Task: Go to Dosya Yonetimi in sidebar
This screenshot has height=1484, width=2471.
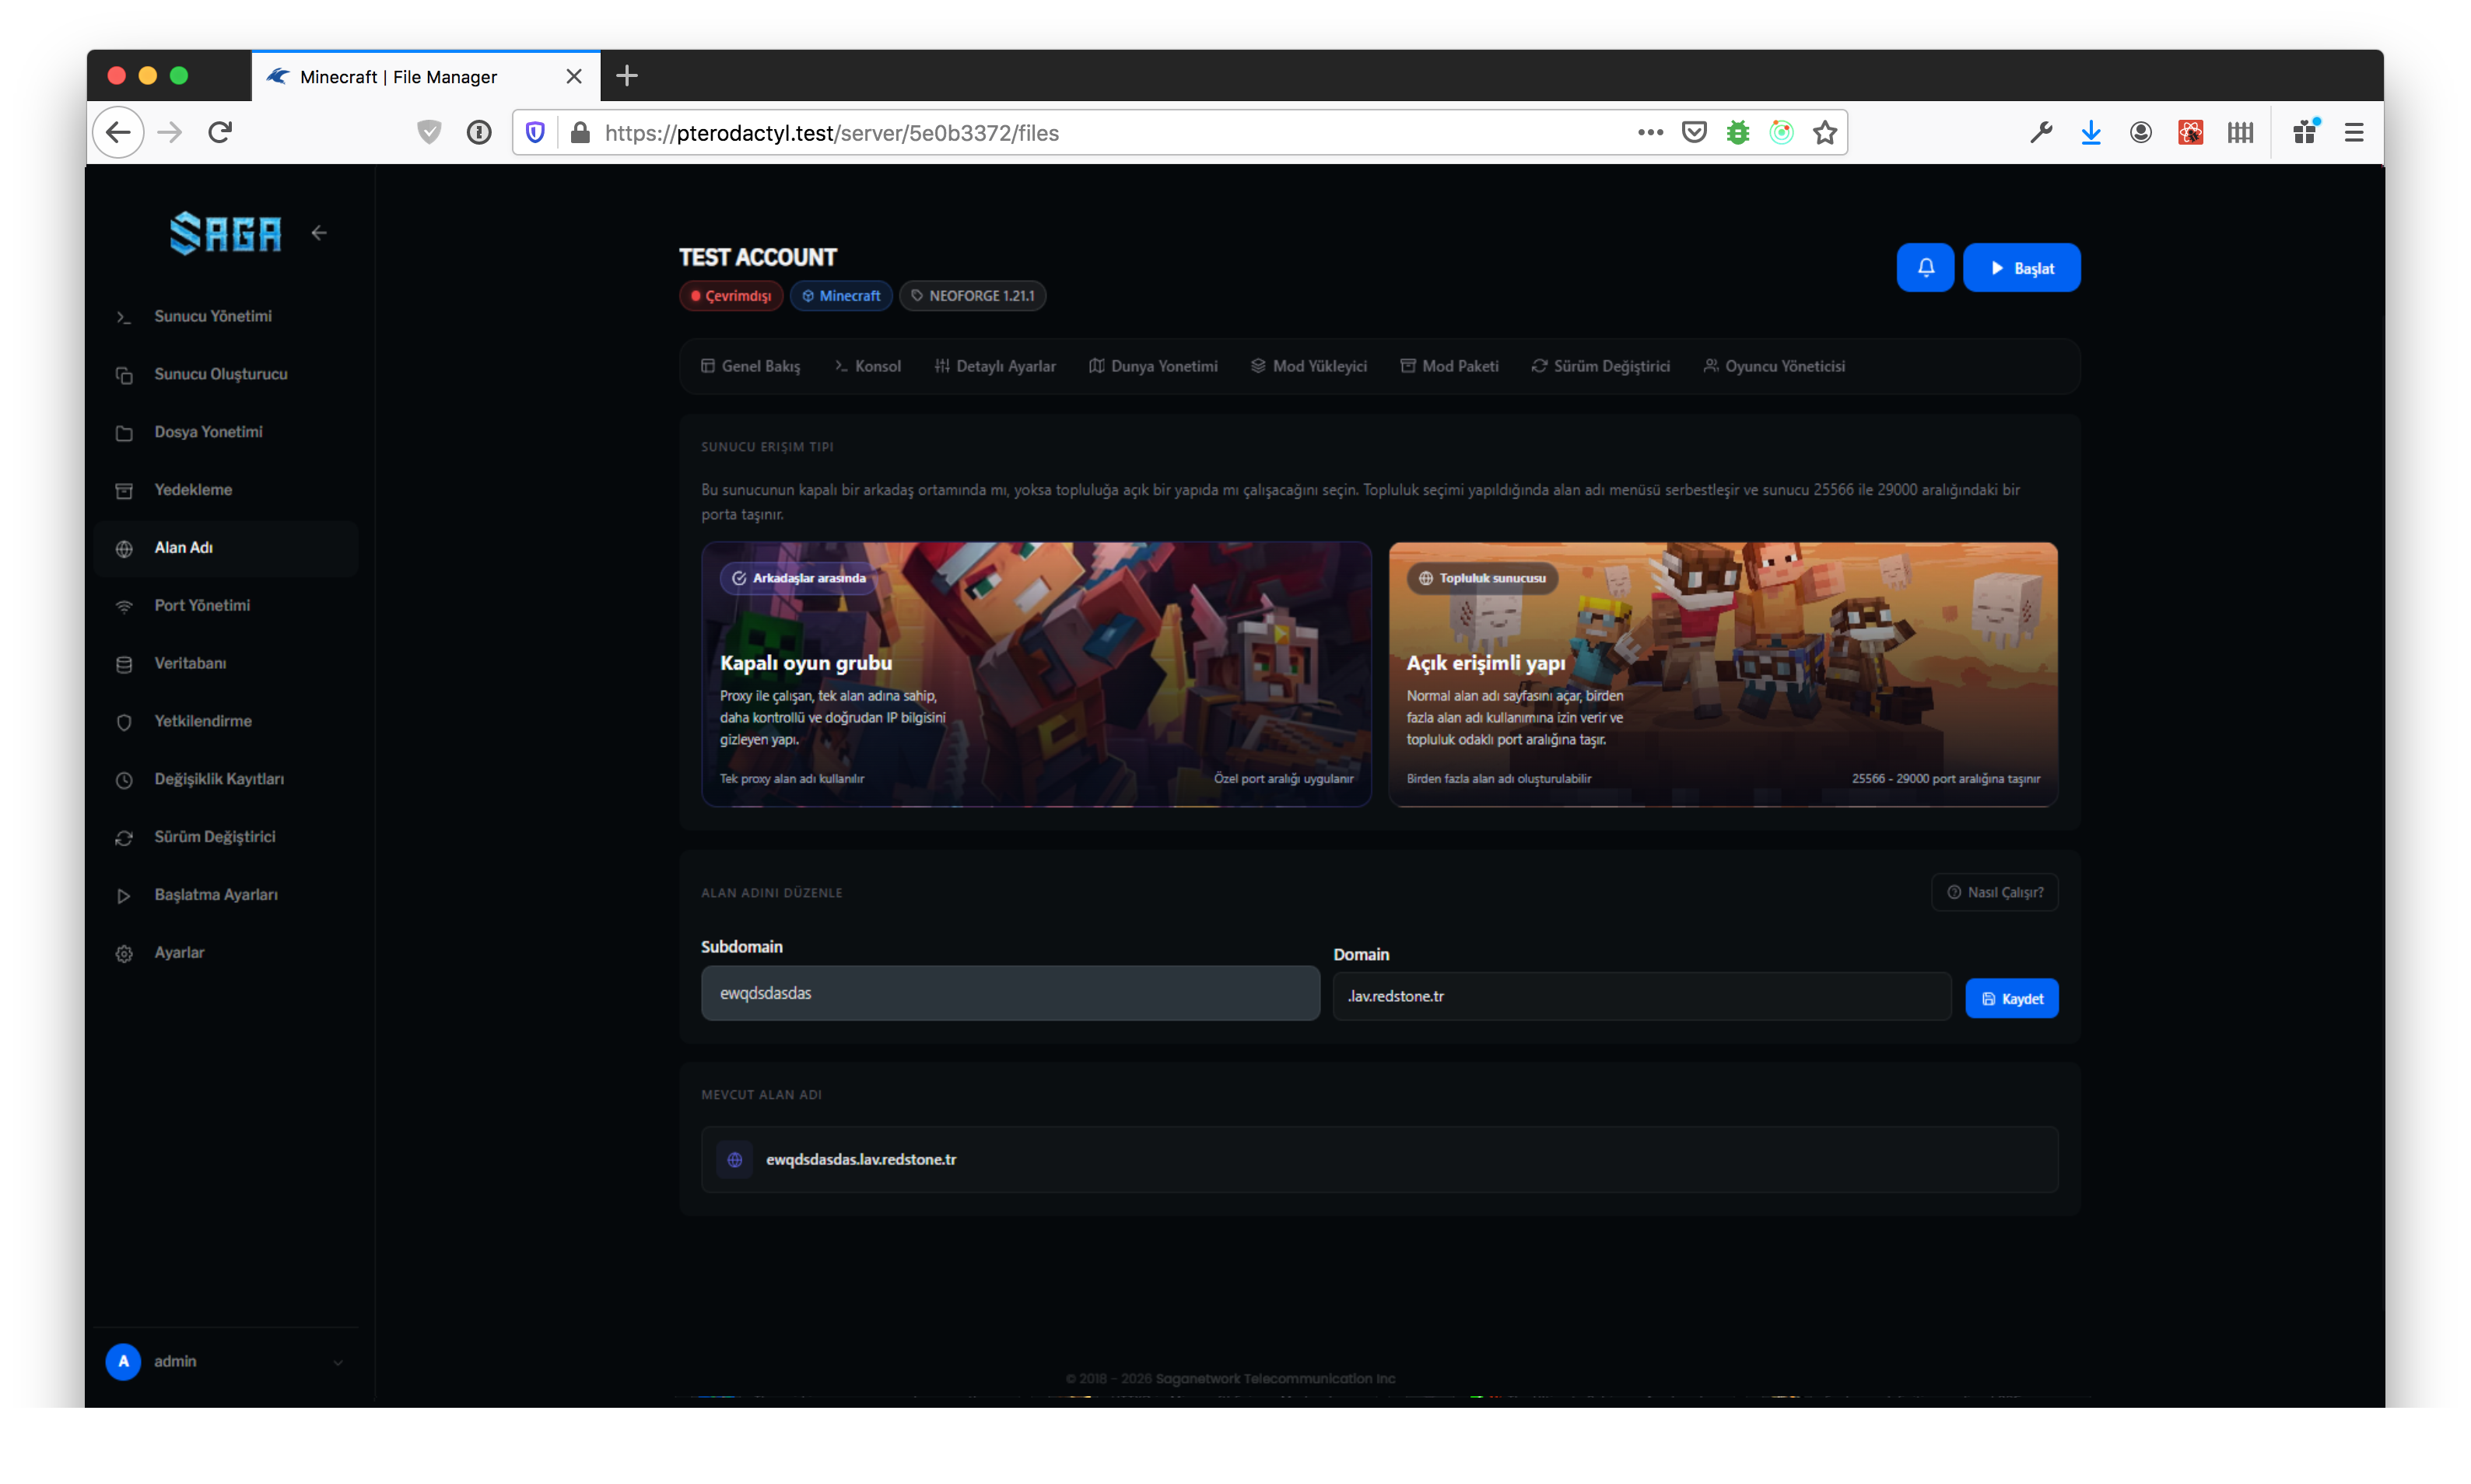Action: click(x=226, y=432)
